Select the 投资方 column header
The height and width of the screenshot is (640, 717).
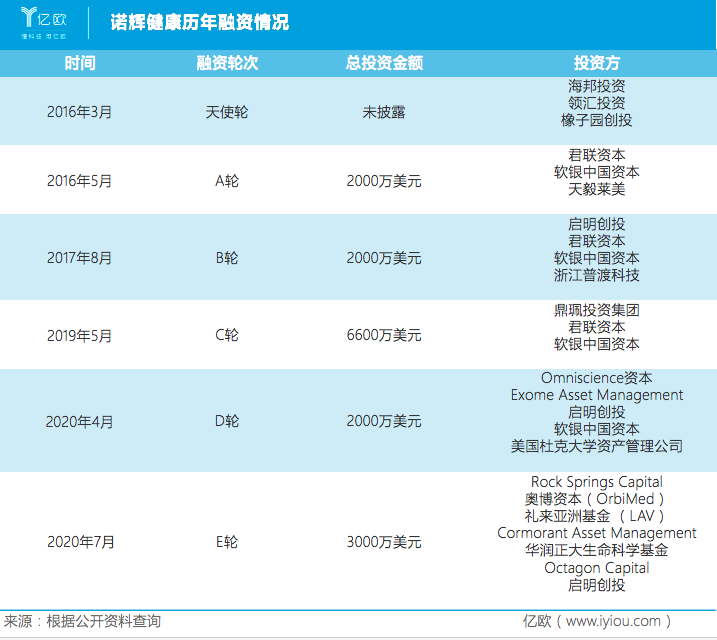tap(597, 63)
